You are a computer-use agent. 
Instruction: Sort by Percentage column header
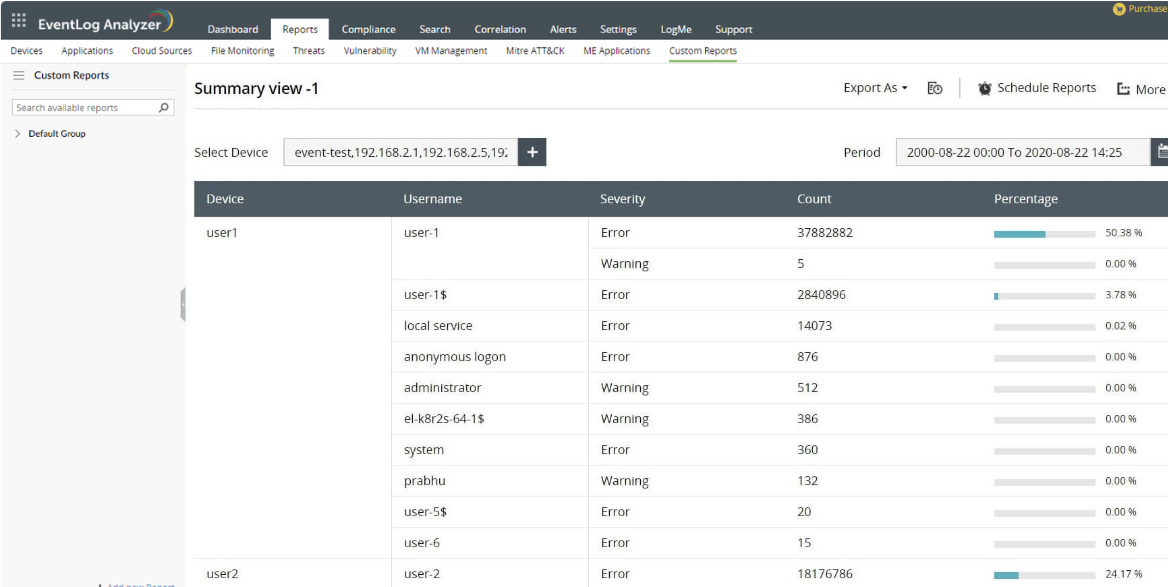[x=1026, y=199]
